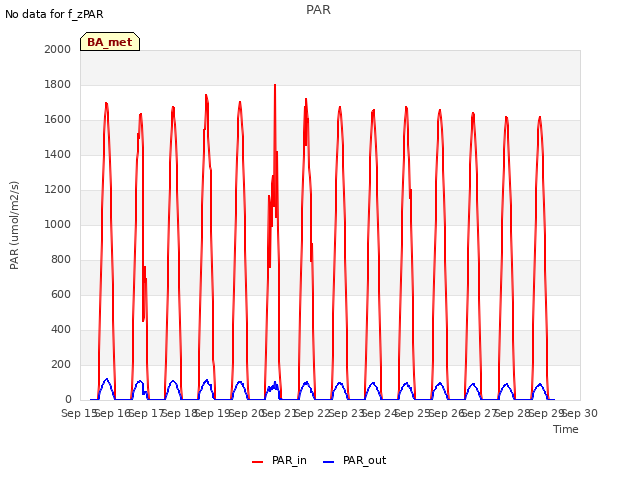Click the Time axis label
This screenshot has height=480, width=640.
coord(566,429)
